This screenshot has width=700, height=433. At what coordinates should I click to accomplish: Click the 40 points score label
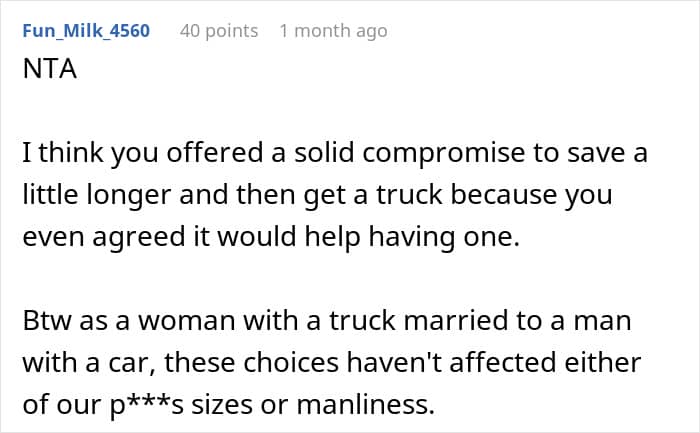pos(219,31)
